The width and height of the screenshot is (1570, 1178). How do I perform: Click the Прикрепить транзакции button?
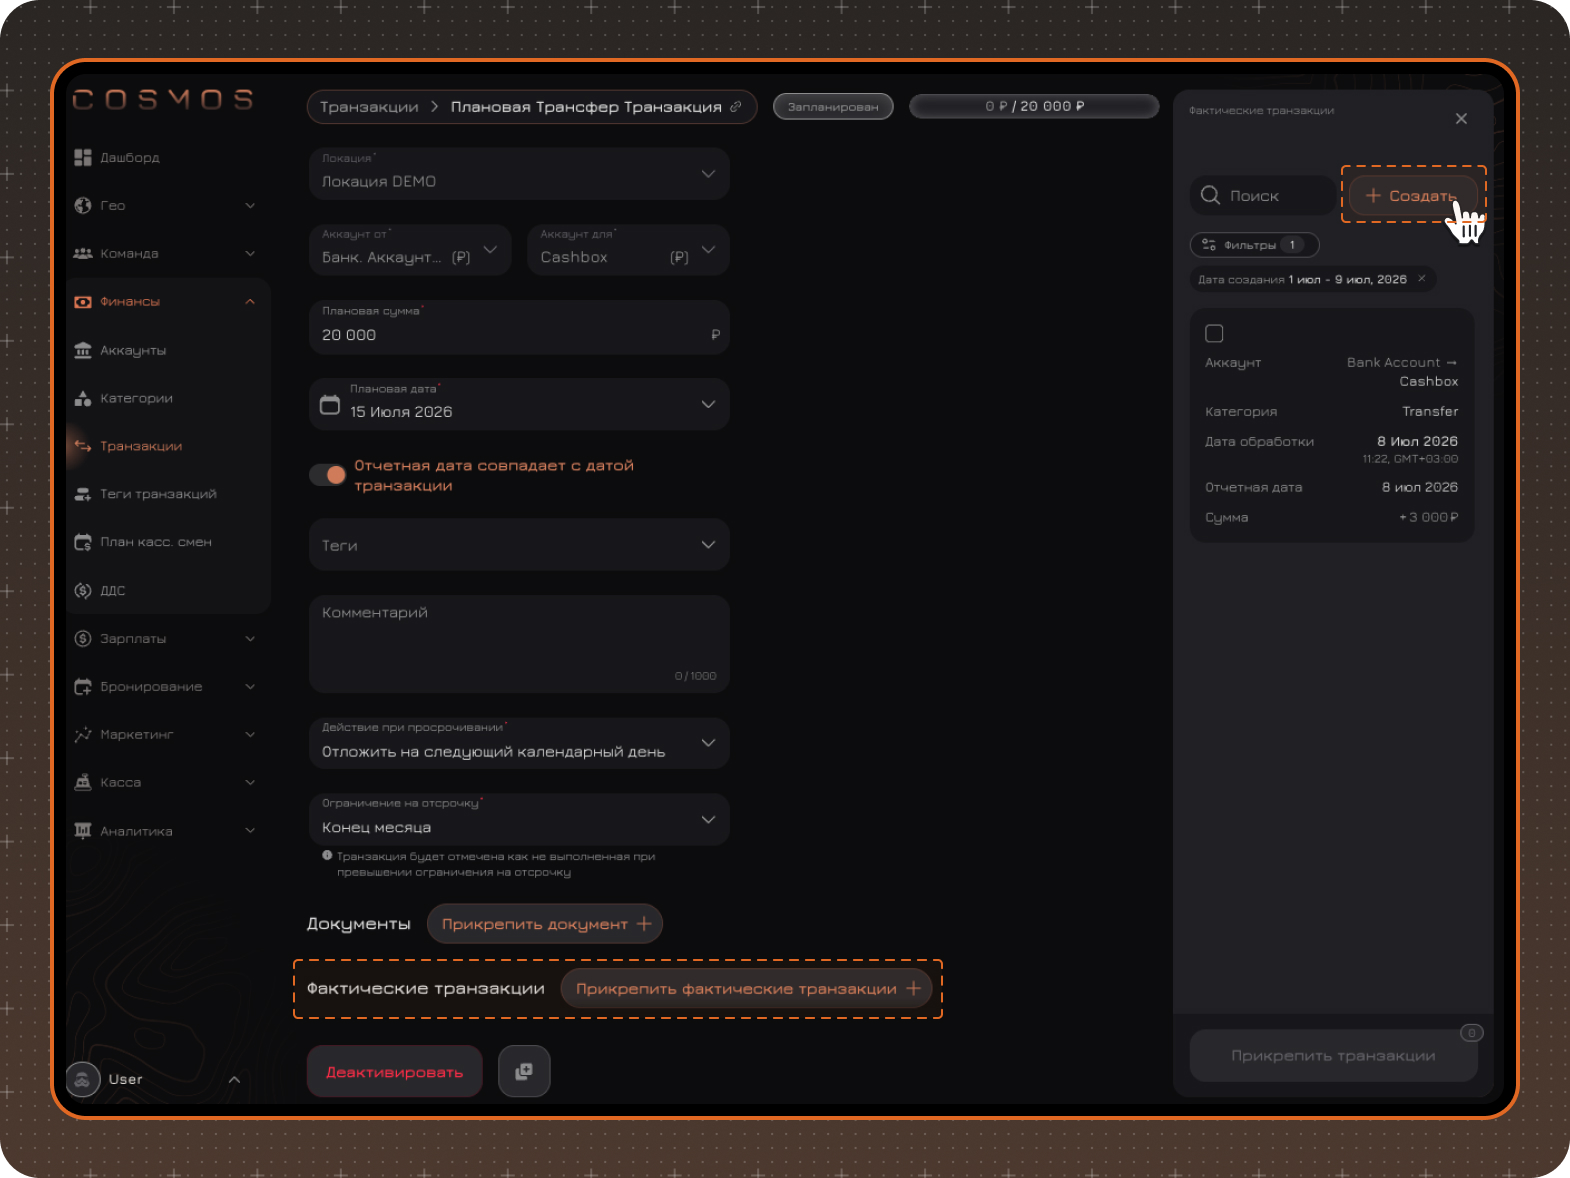point(1333,1055)
